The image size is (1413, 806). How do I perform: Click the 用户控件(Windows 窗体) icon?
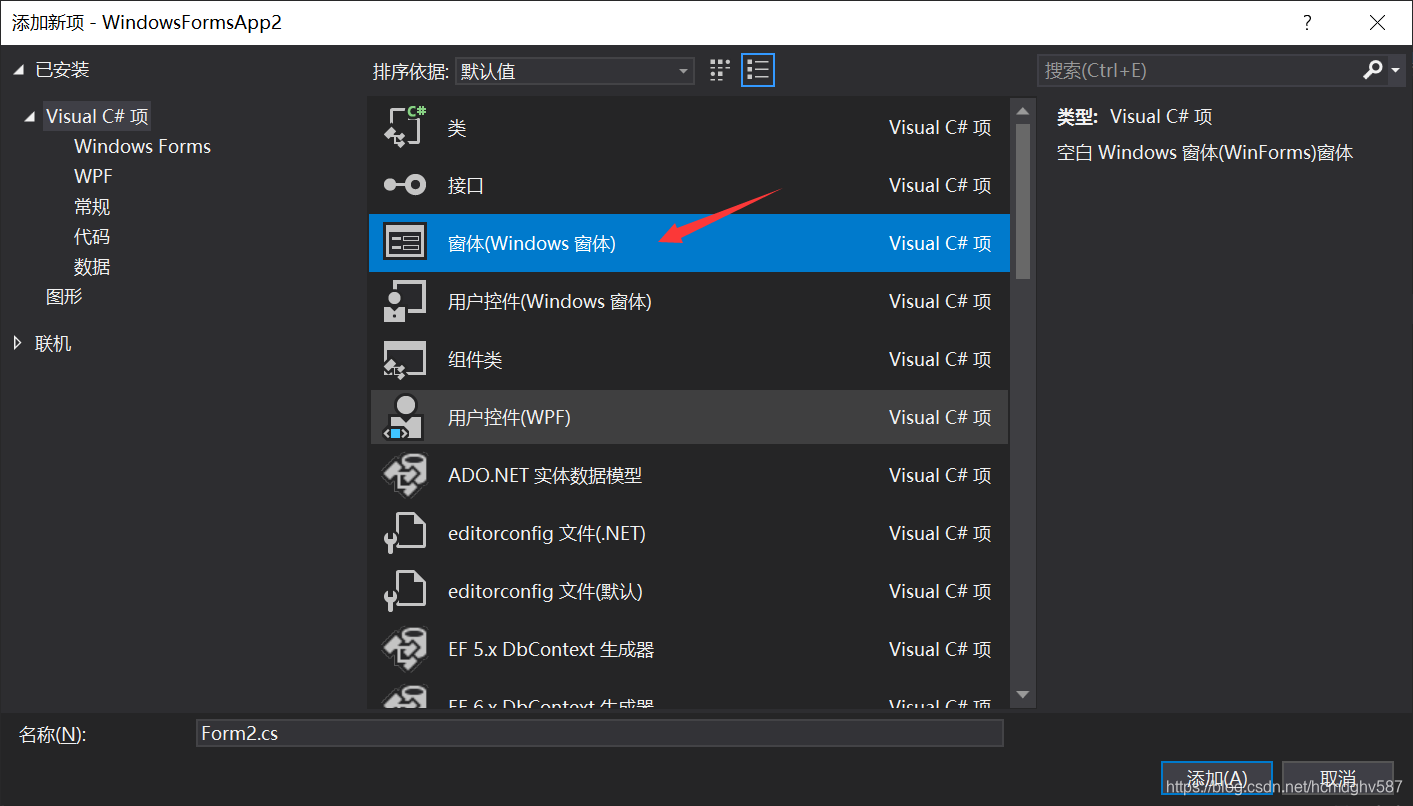coord(405,301)
